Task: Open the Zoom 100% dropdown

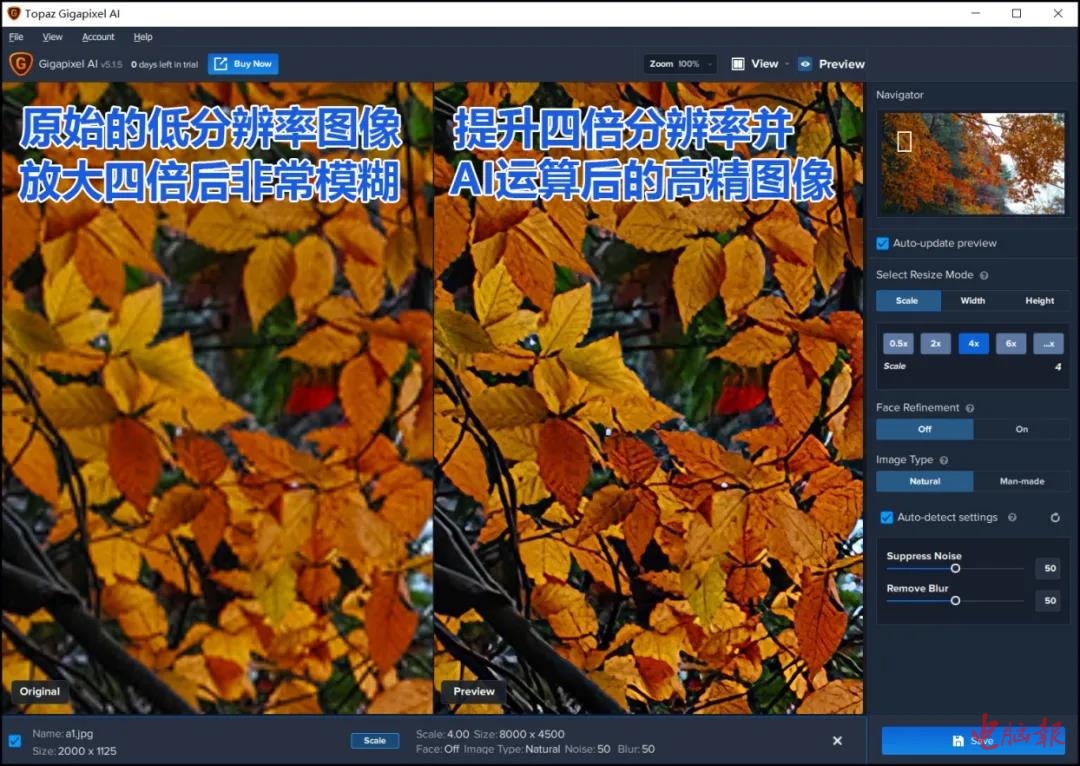Action: (x=681, y=64)
